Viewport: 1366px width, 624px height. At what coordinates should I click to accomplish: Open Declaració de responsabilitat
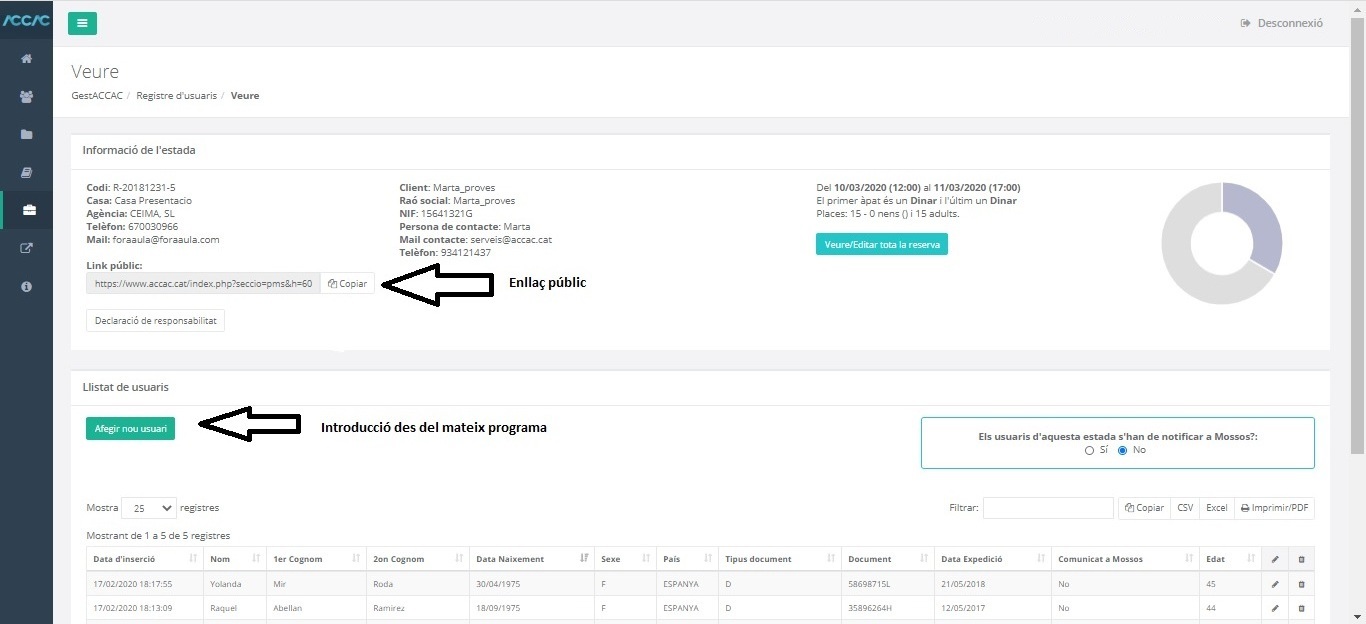[155, 321]
